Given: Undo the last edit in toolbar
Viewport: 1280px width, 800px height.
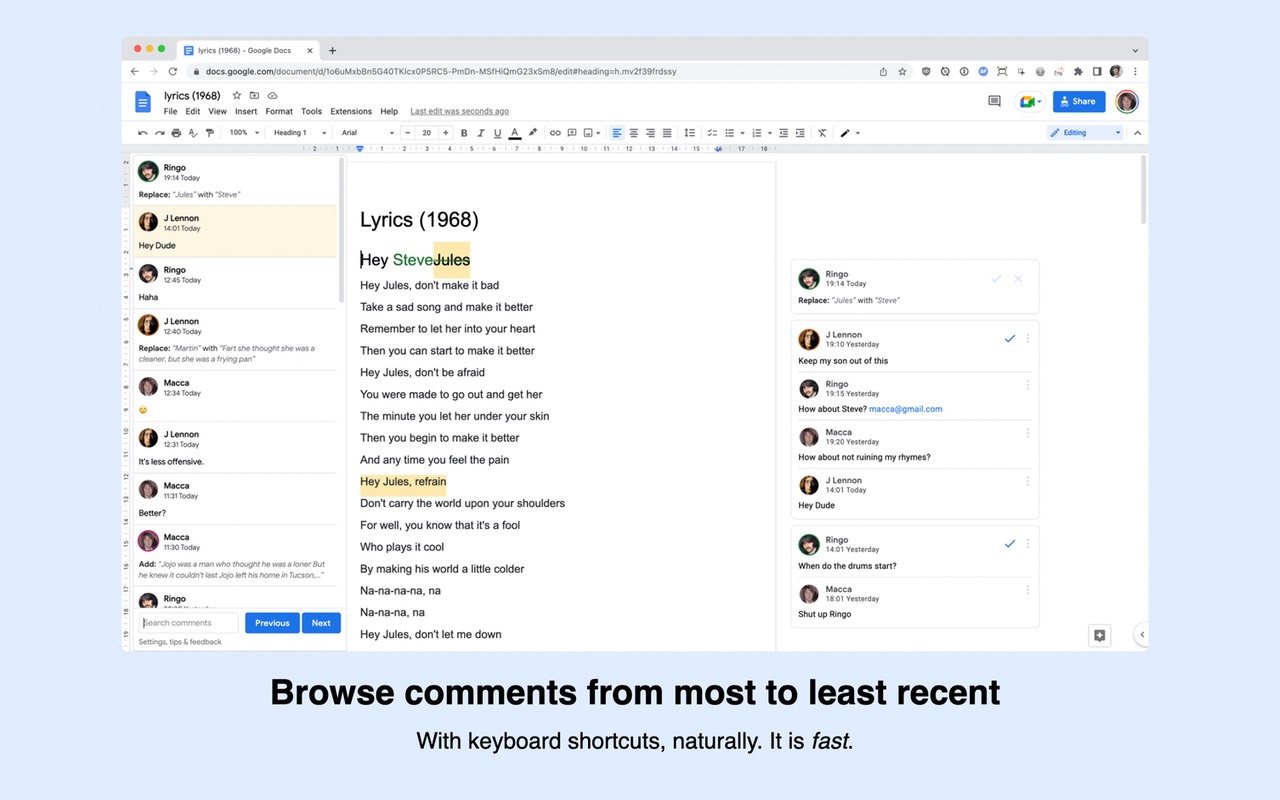Looking at the screenshot, I should (143, 133).
